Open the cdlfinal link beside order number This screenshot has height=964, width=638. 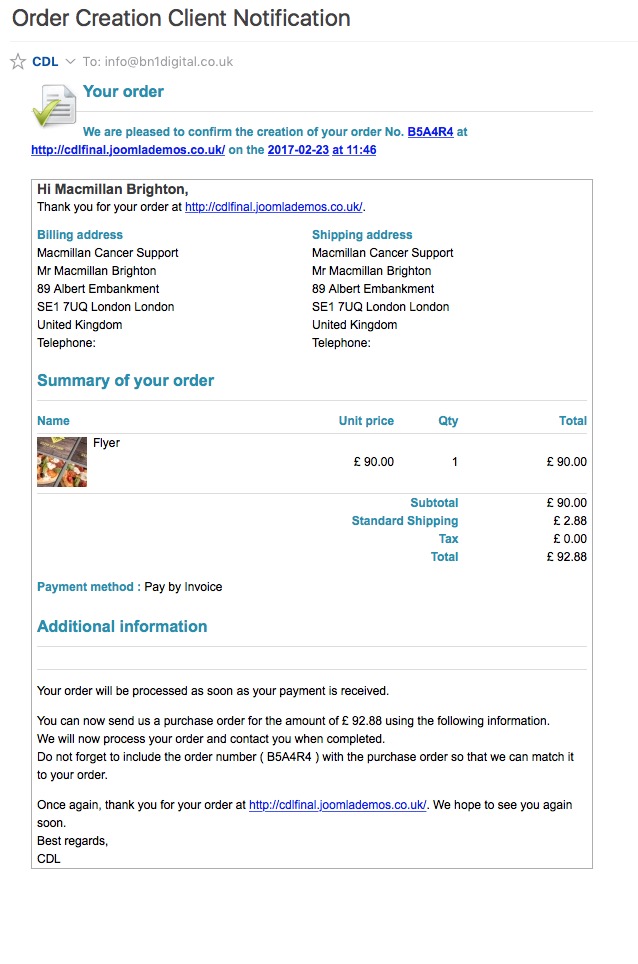click(128, 150)
